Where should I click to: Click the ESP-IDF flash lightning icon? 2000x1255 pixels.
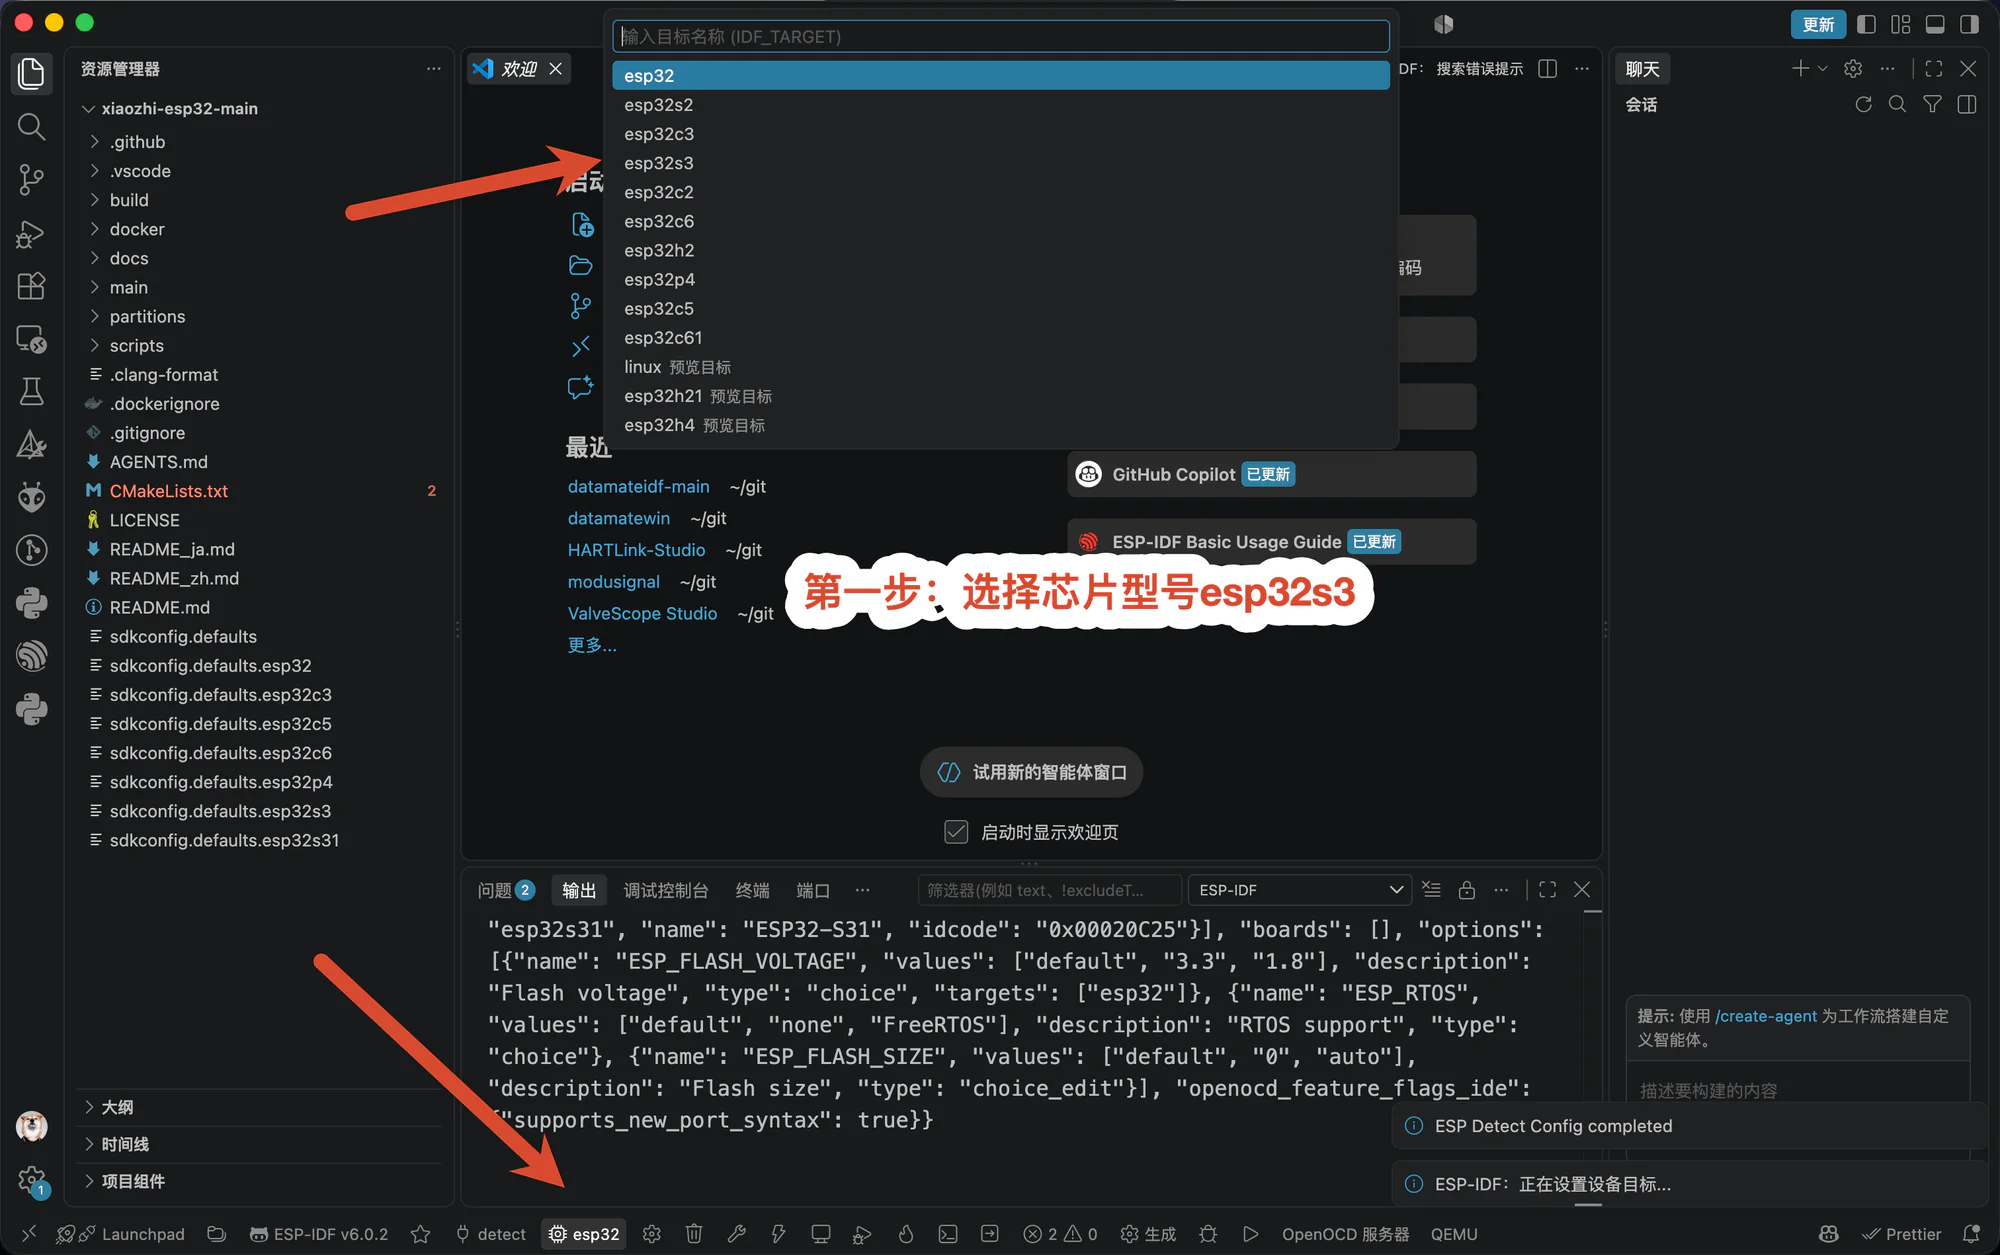click(x=778, y=1234)
